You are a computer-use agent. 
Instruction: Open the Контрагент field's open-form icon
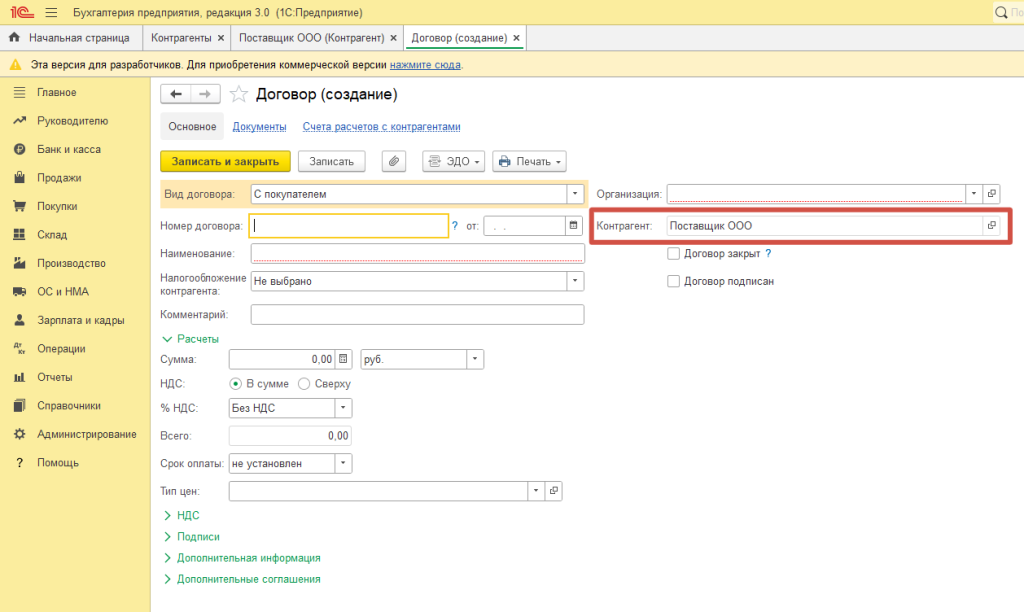click(991, 226)
